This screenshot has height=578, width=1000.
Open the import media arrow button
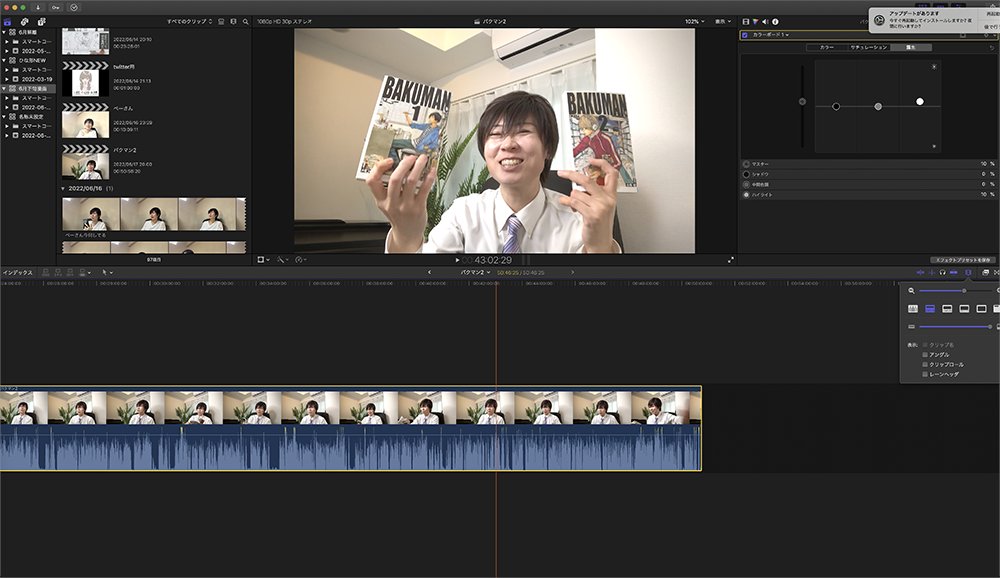click(x=38, y=8)
